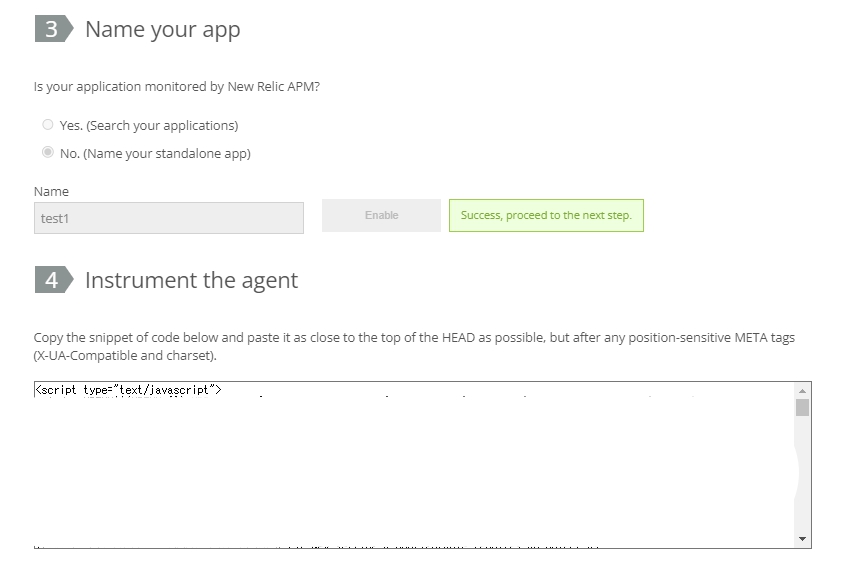This screenshot has width=843, height=574.
Task: Click the empty scrollbar track below the thumb
Action: coord(802,473)
